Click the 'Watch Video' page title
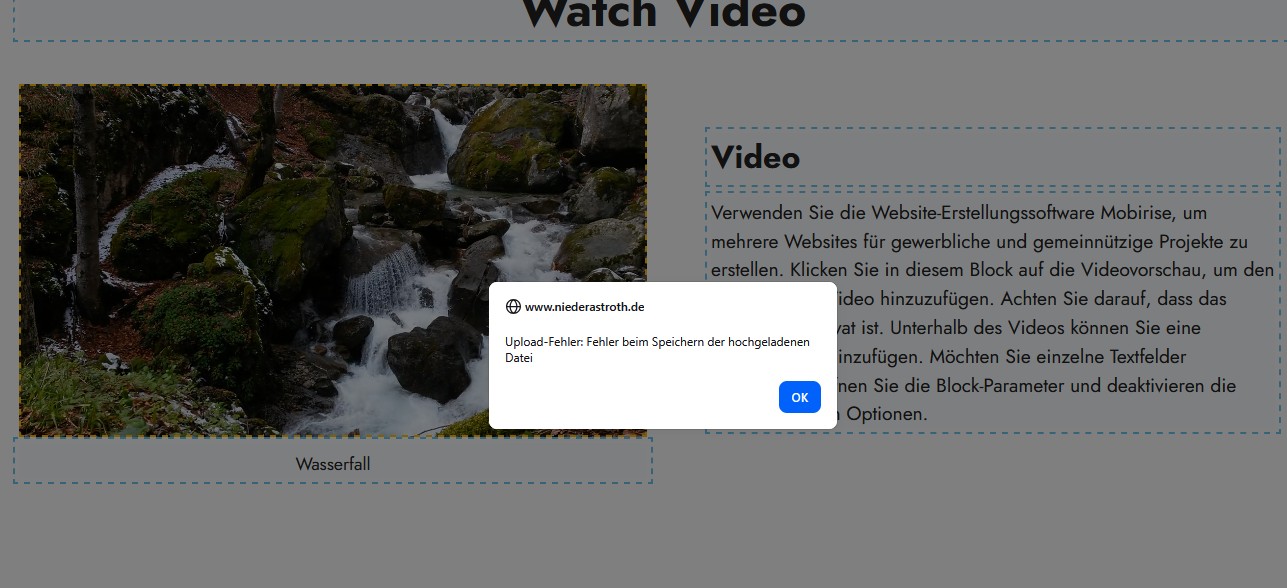The height and width of the screenshot is (588, 1287). [x=663, y=14]
